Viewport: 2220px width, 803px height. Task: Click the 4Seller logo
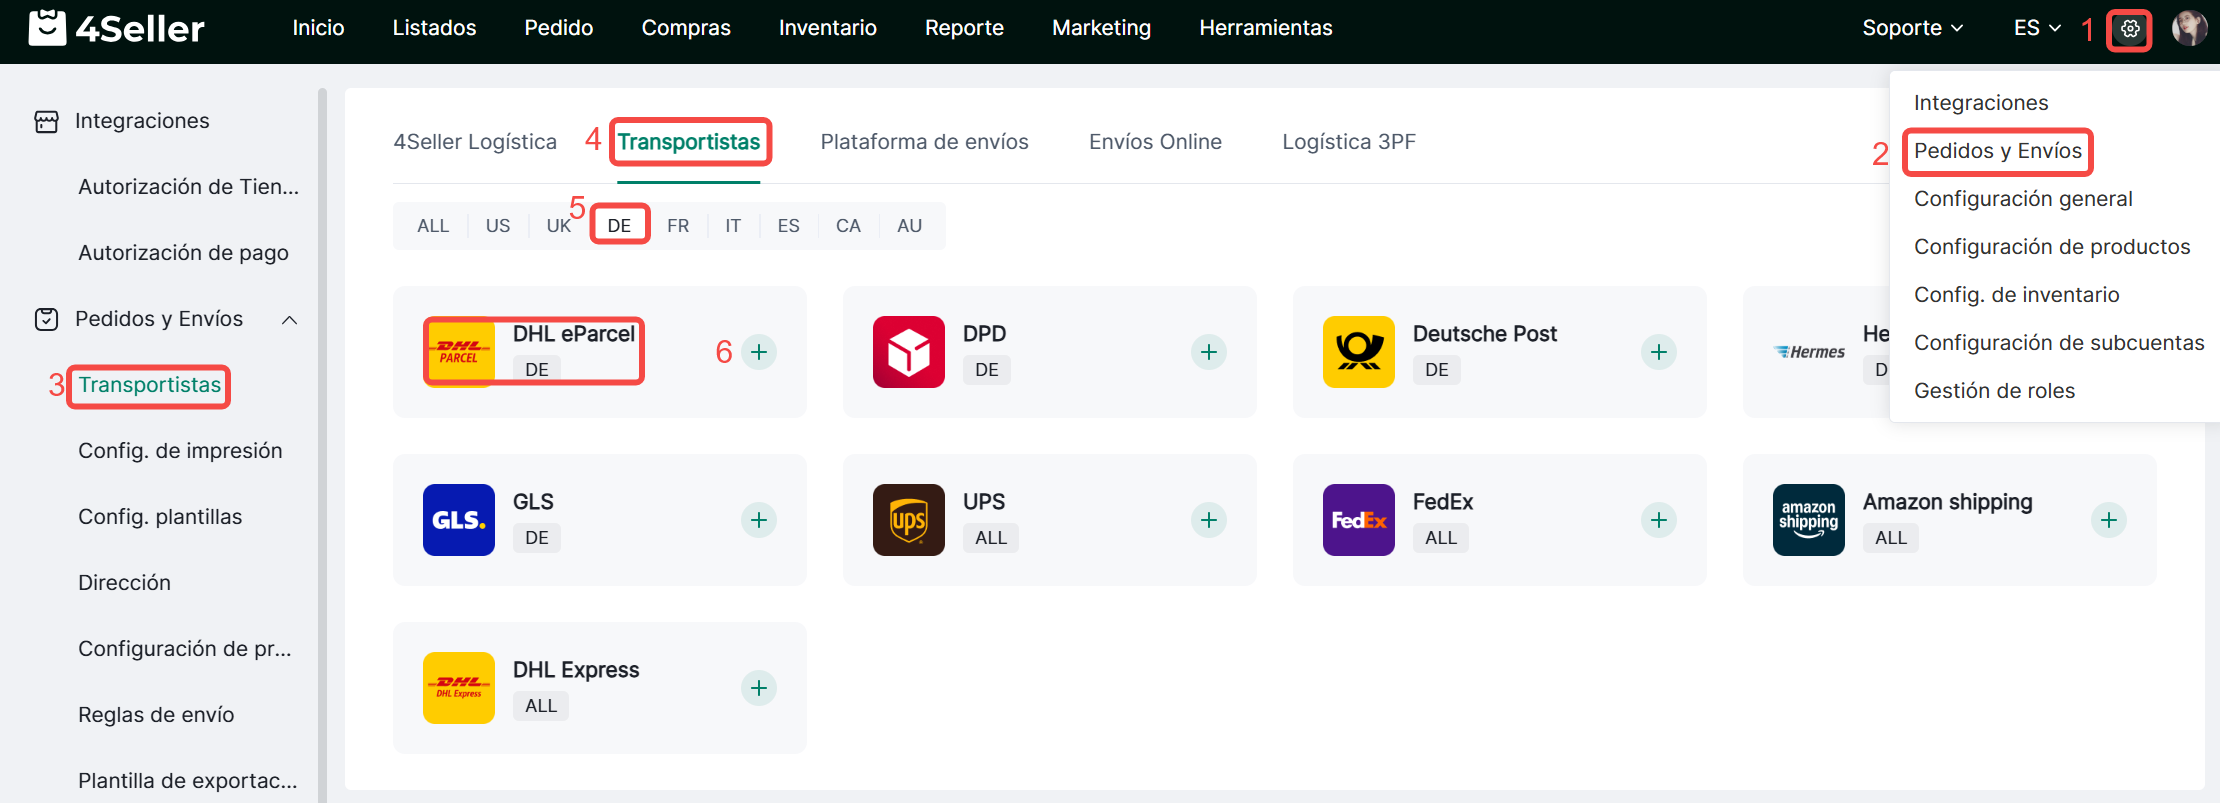pyautogui.click(x=116, y=28)
